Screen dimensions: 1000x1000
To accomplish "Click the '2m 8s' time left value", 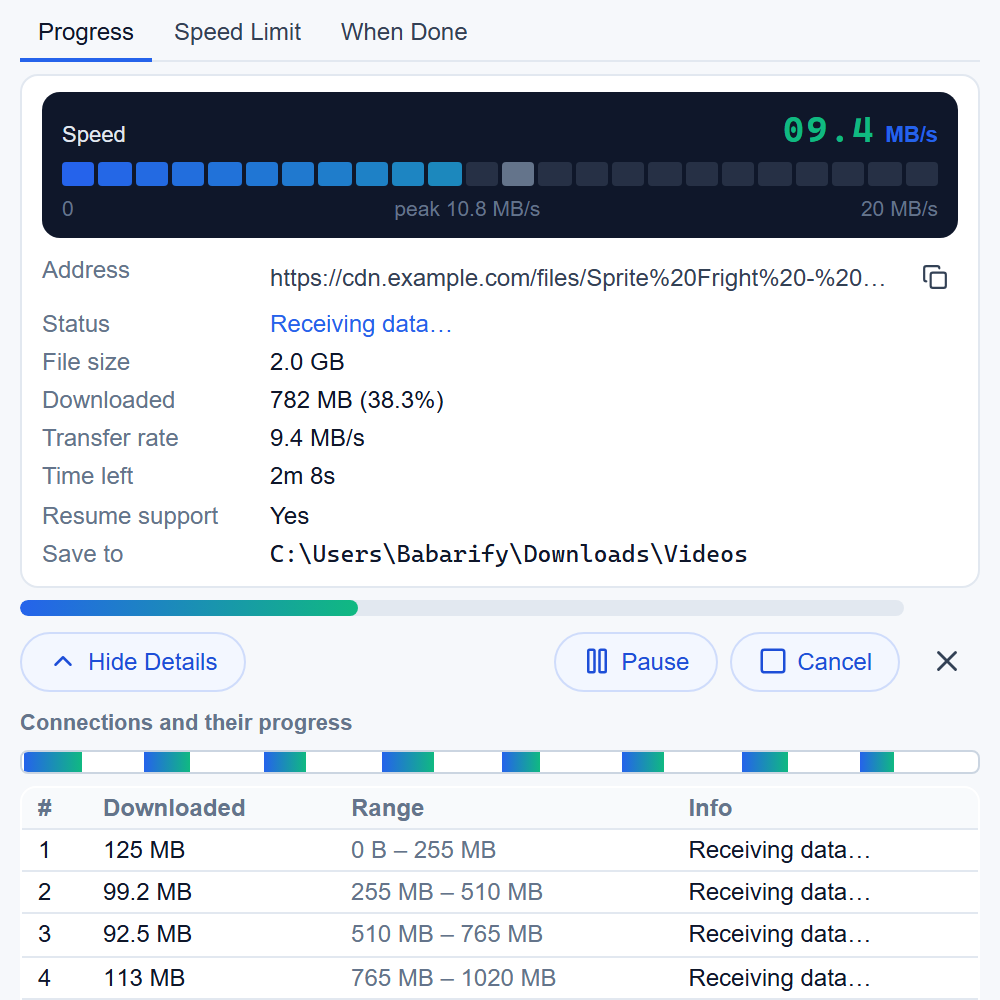I will (x=302, y=476).
